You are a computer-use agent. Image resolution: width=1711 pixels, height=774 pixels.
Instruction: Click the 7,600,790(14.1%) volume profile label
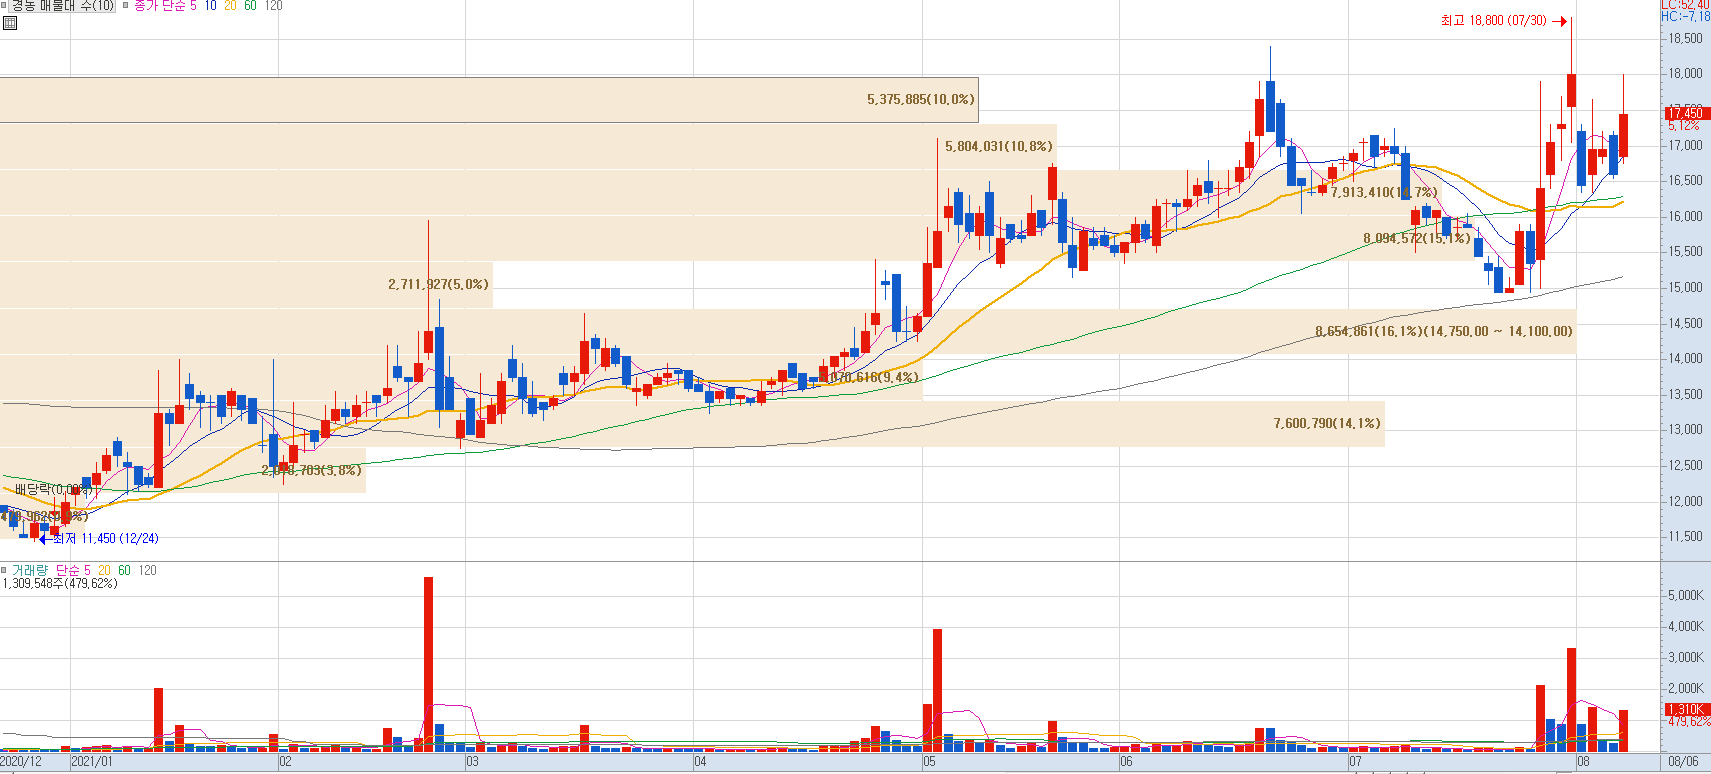(x=1326, y=423)
